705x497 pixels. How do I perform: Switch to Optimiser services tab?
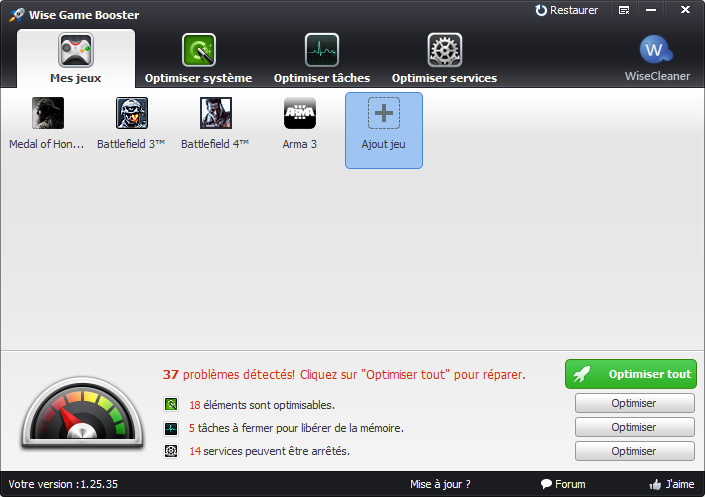pos(444,58)
